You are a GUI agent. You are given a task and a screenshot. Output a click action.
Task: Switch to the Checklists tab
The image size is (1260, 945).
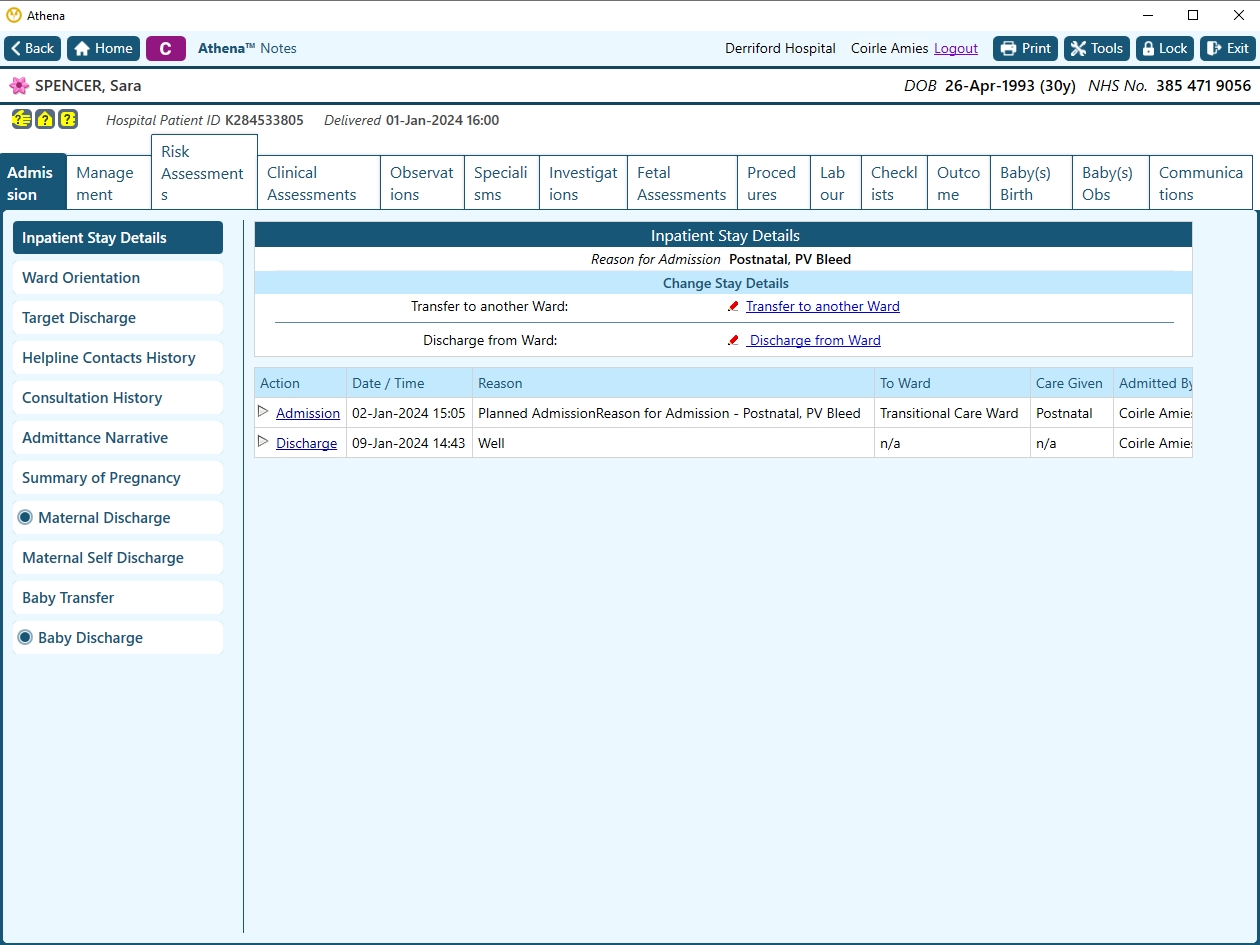pyautogui.click(x=895, y=183)
